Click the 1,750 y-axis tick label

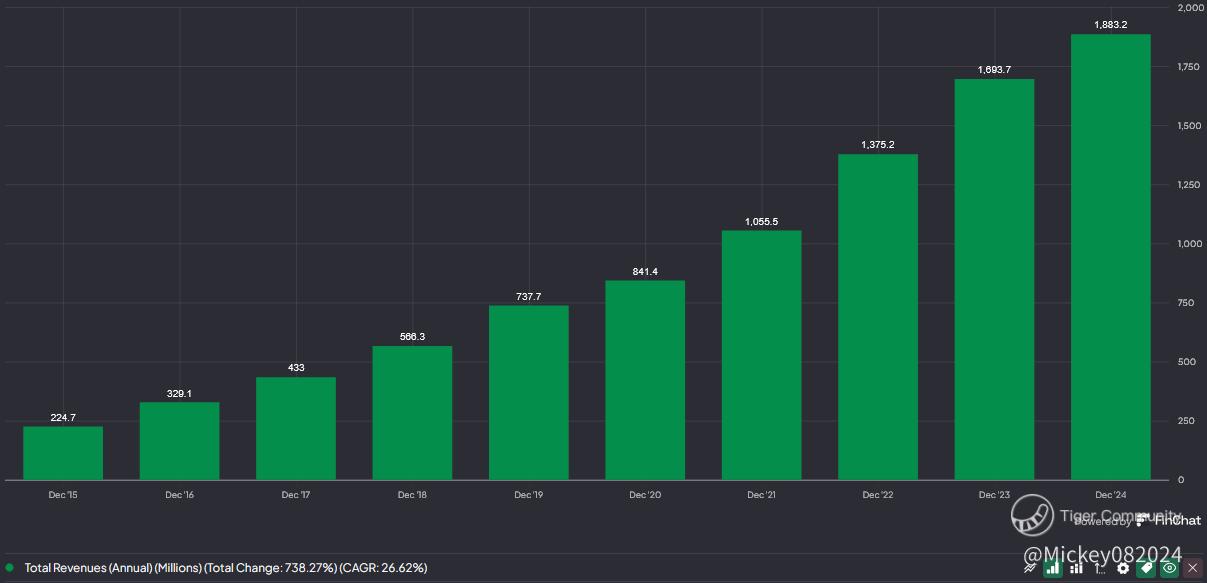[1189, 66]
